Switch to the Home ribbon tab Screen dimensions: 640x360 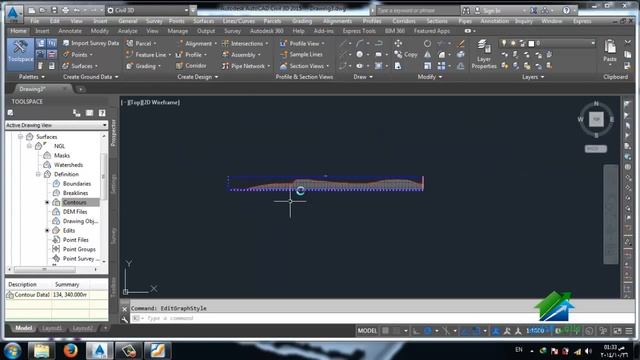(18, 31)
